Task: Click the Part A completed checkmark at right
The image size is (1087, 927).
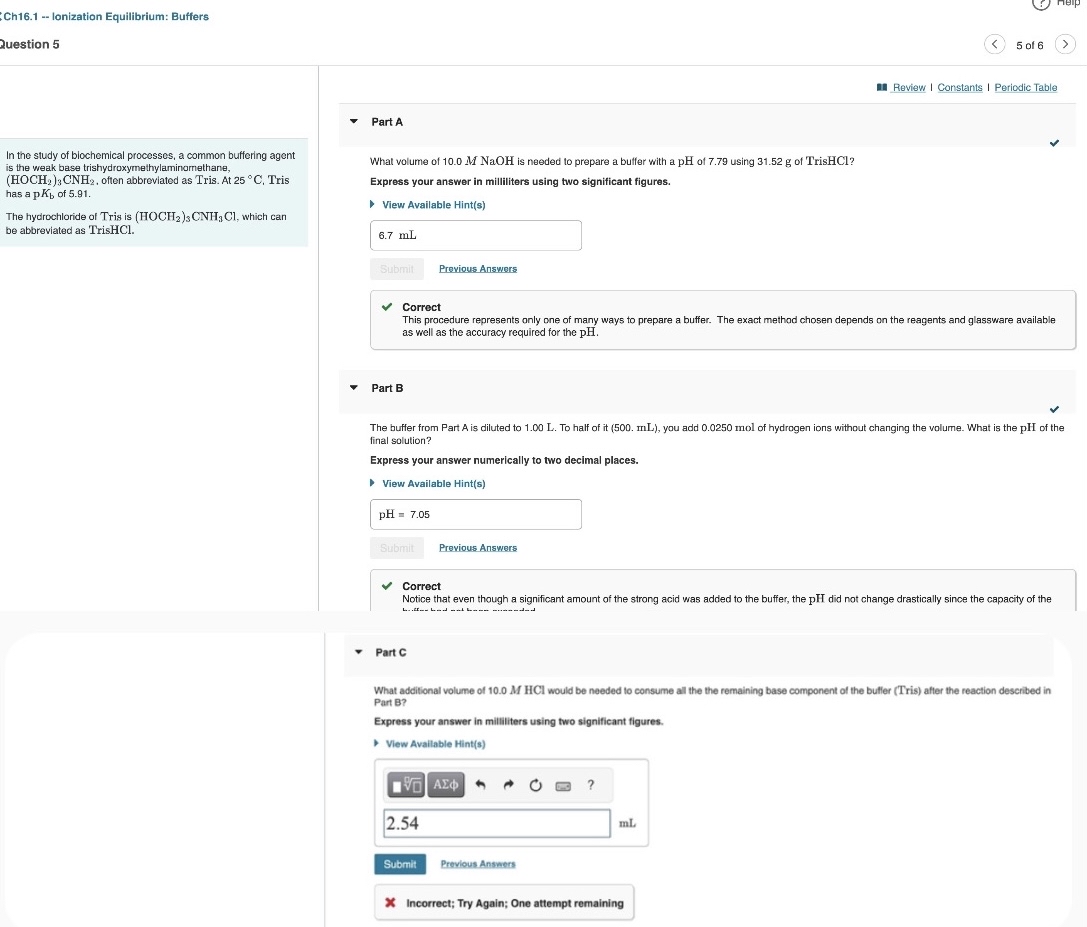Action: [1054, 143]
